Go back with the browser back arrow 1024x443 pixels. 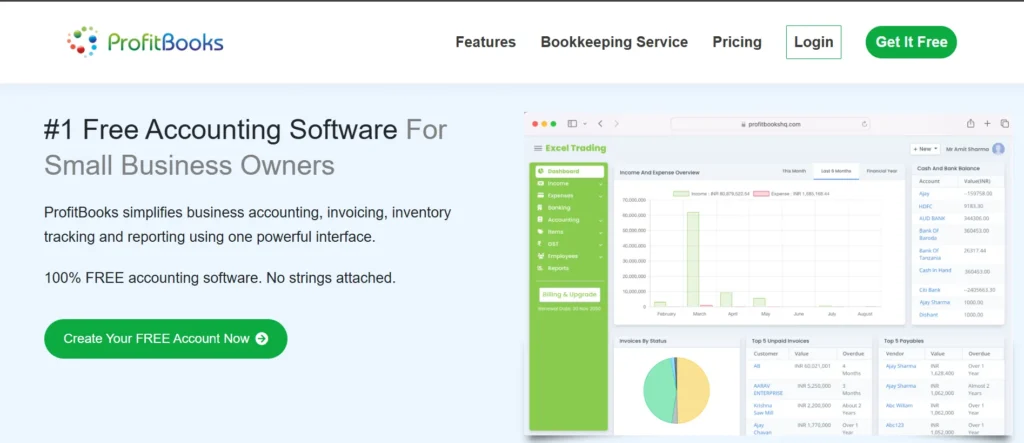tap(600, 123)
